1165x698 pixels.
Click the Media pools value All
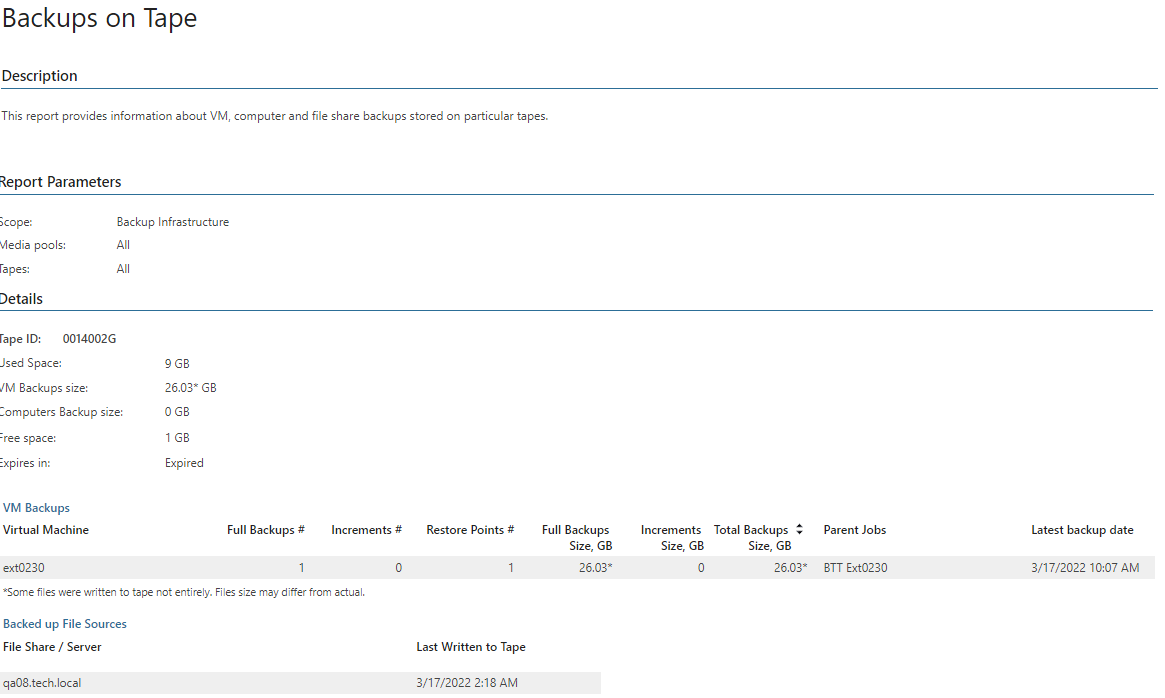[x=123, y=245]
